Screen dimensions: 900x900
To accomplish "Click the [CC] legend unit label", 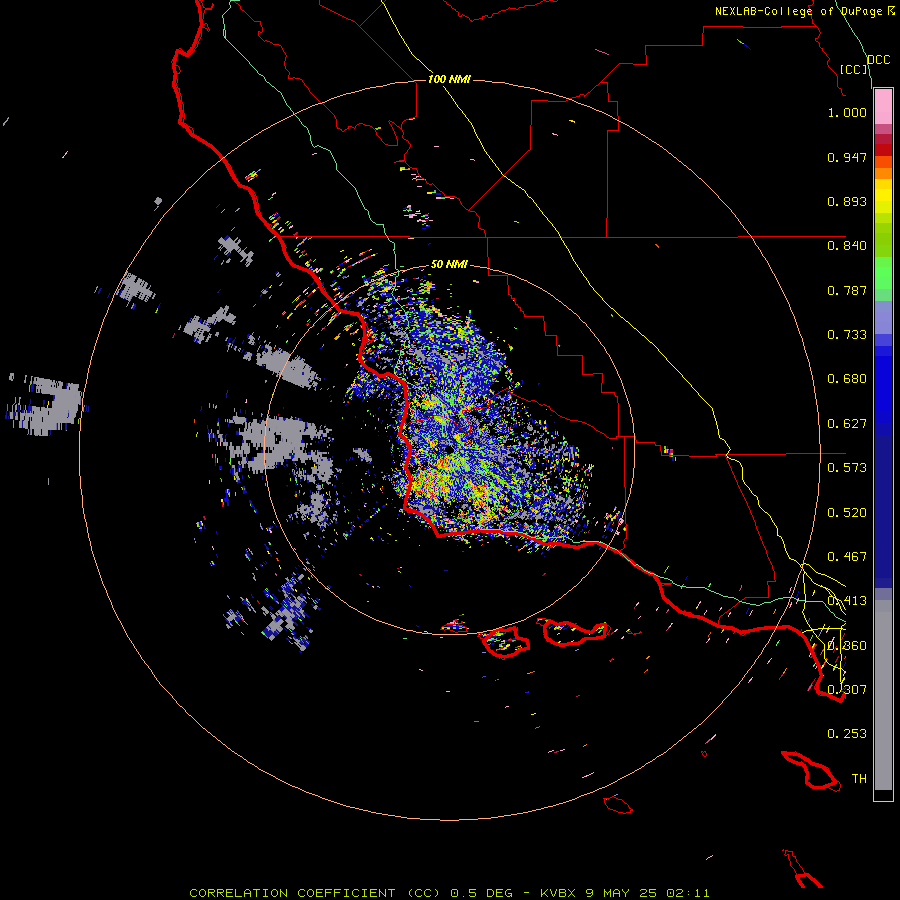I will (854, 69).
